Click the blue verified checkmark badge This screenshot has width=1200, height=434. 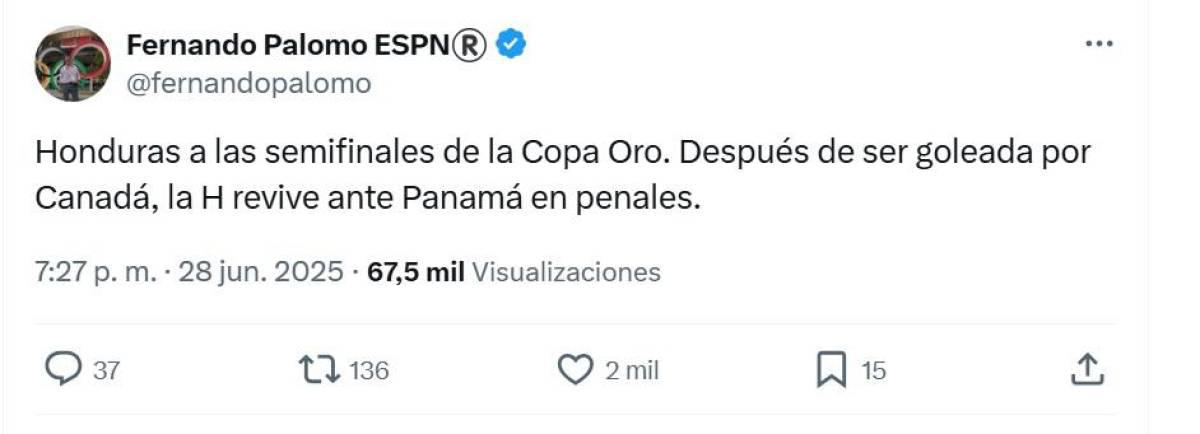(514, 45)
